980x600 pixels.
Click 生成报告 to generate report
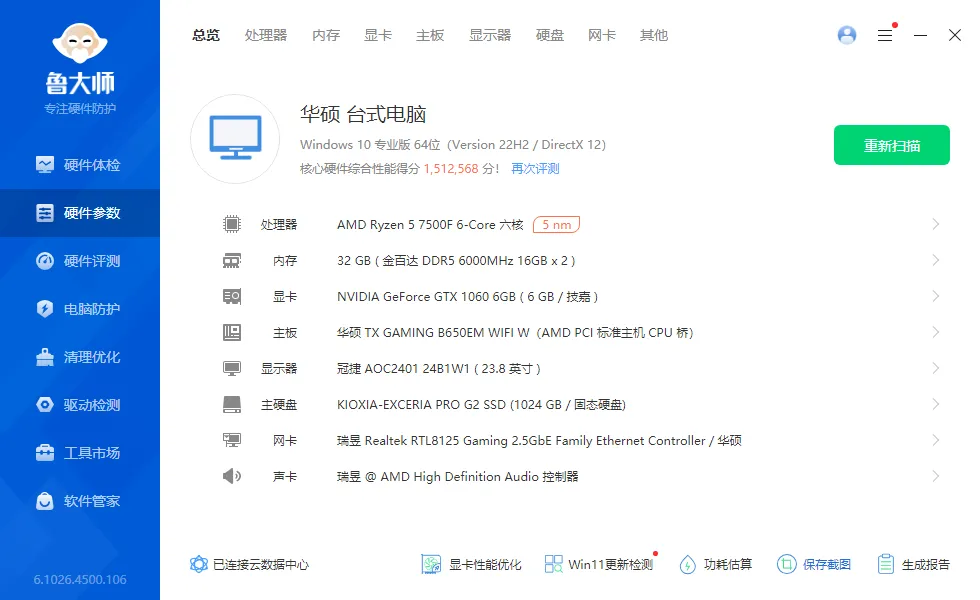click(913, 564)
